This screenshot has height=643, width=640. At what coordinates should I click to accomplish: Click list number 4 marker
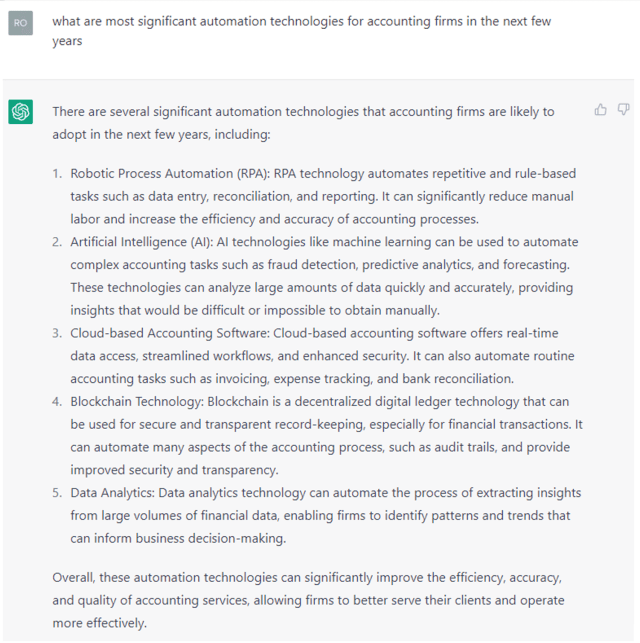coord(57,402)
